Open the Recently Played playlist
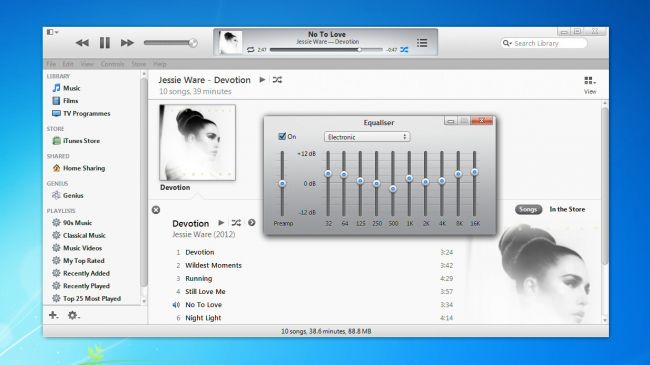This screenshot has height=365, width=650. click(81, 286)
